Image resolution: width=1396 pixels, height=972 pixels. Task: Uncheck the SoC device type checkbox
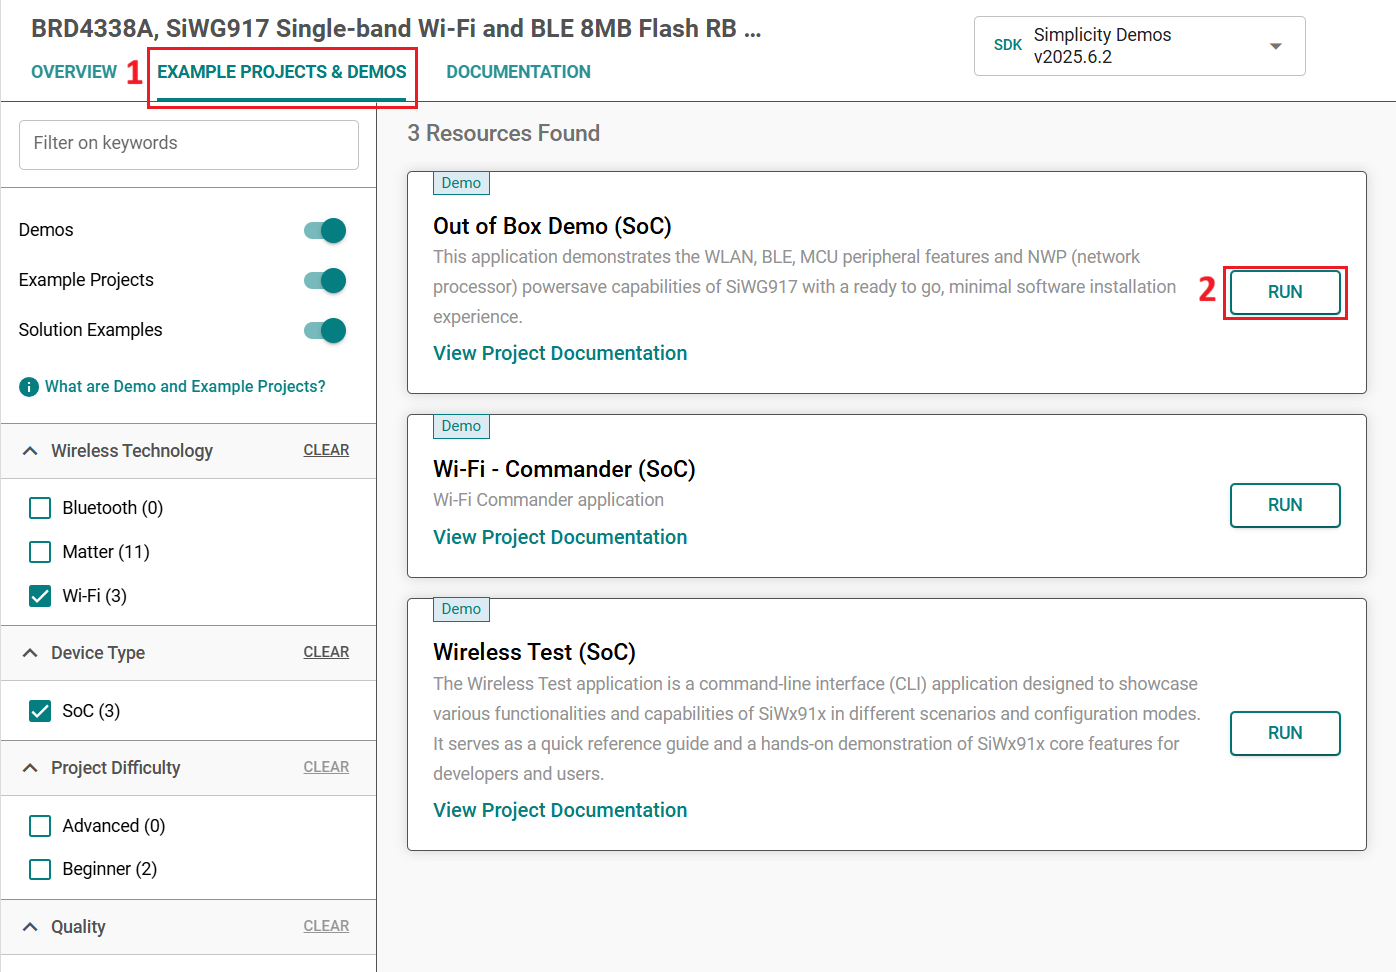click(40, 711)
